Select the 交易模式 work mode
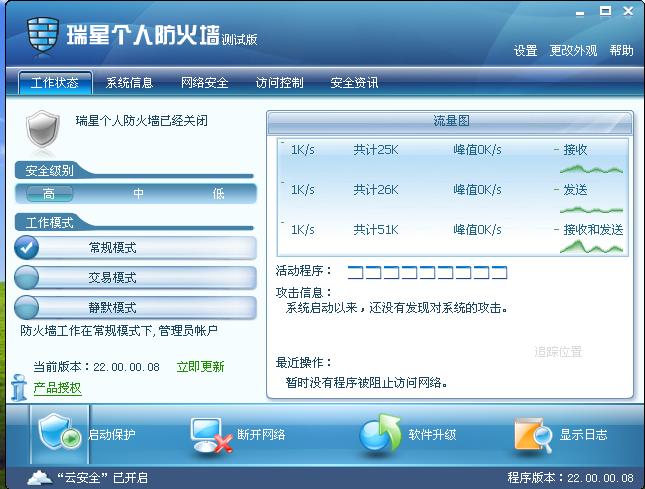This screenshot has width=645, height=489. click(135, 278)
